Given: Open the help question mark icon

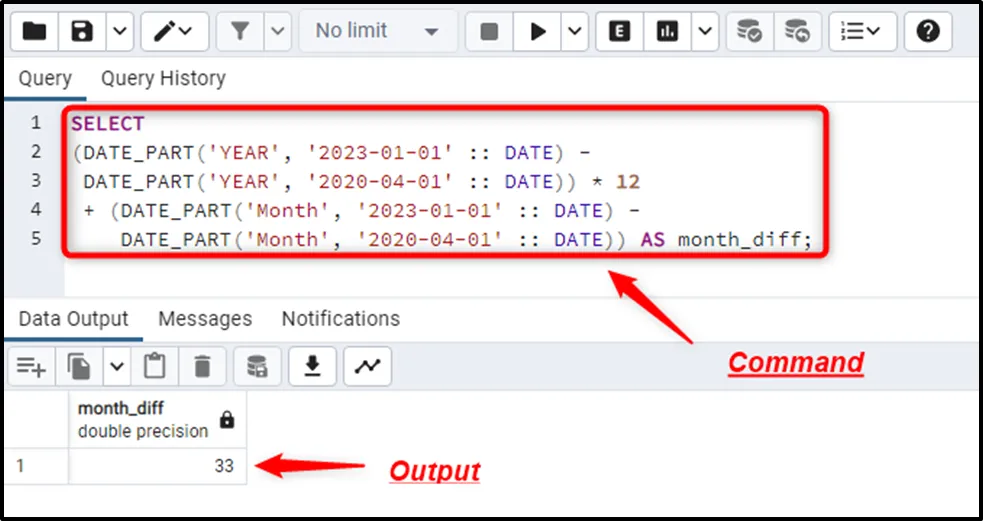Looking at the screenshot, I should click(928, 32).
